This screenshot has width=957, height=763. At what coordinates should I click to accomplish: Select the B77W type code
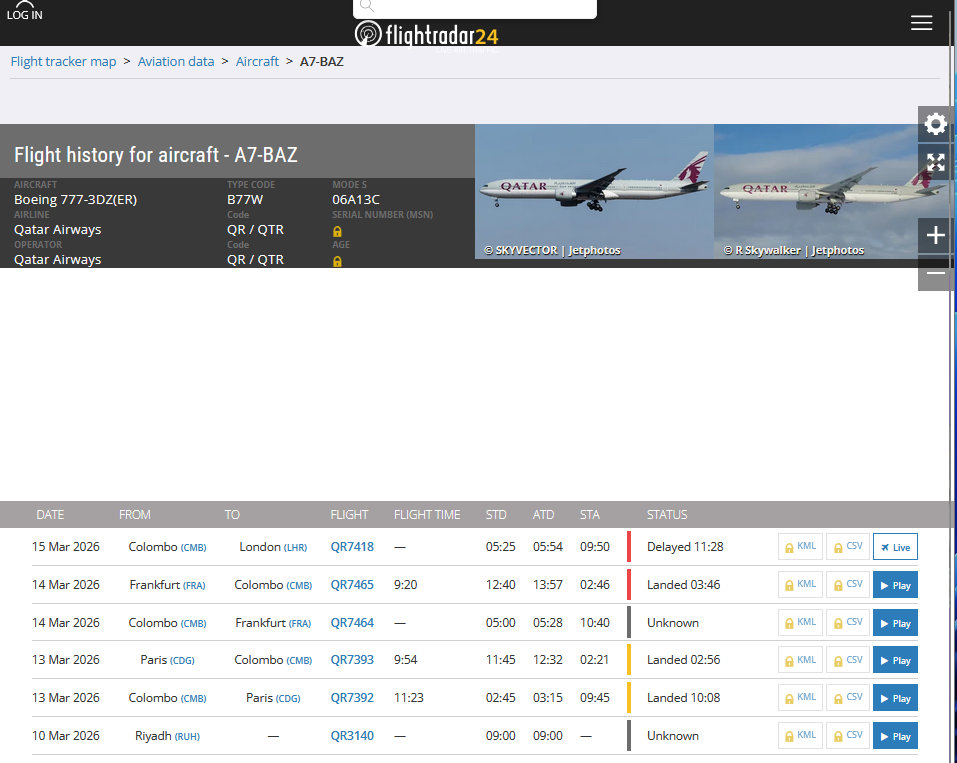(x=245, y=200)
